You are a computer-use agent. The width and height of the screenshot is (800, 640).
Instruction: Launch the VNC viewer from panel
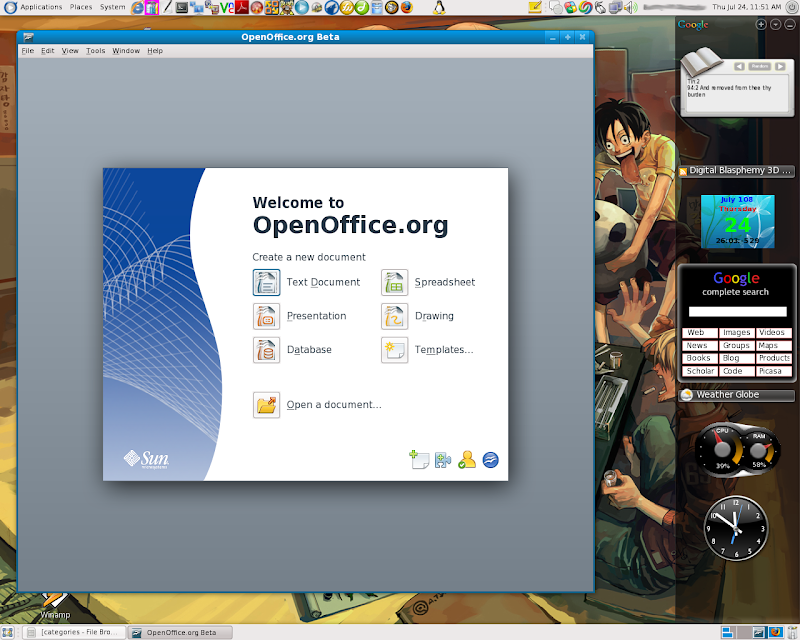click(227, 7)
